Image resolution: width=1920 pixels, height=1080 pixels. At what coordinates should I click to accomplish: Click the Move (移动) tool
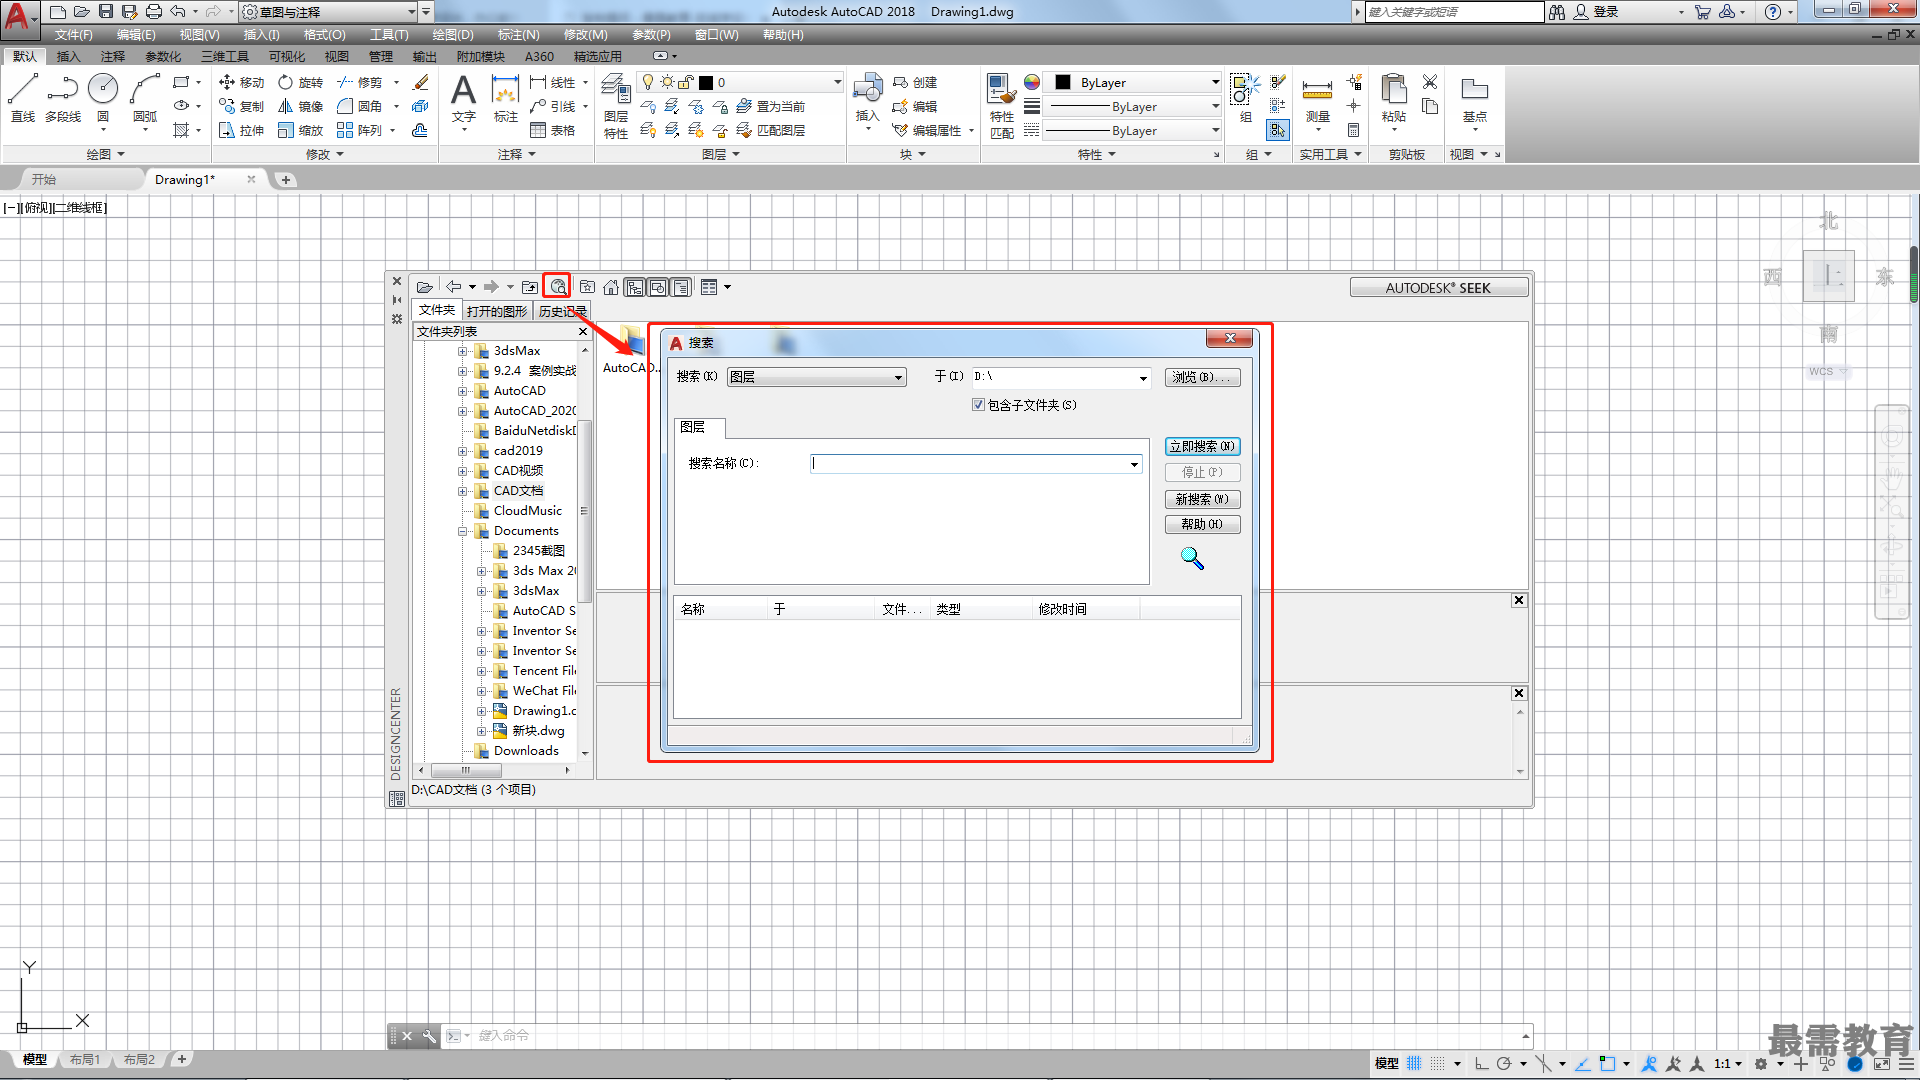(241, 82)
